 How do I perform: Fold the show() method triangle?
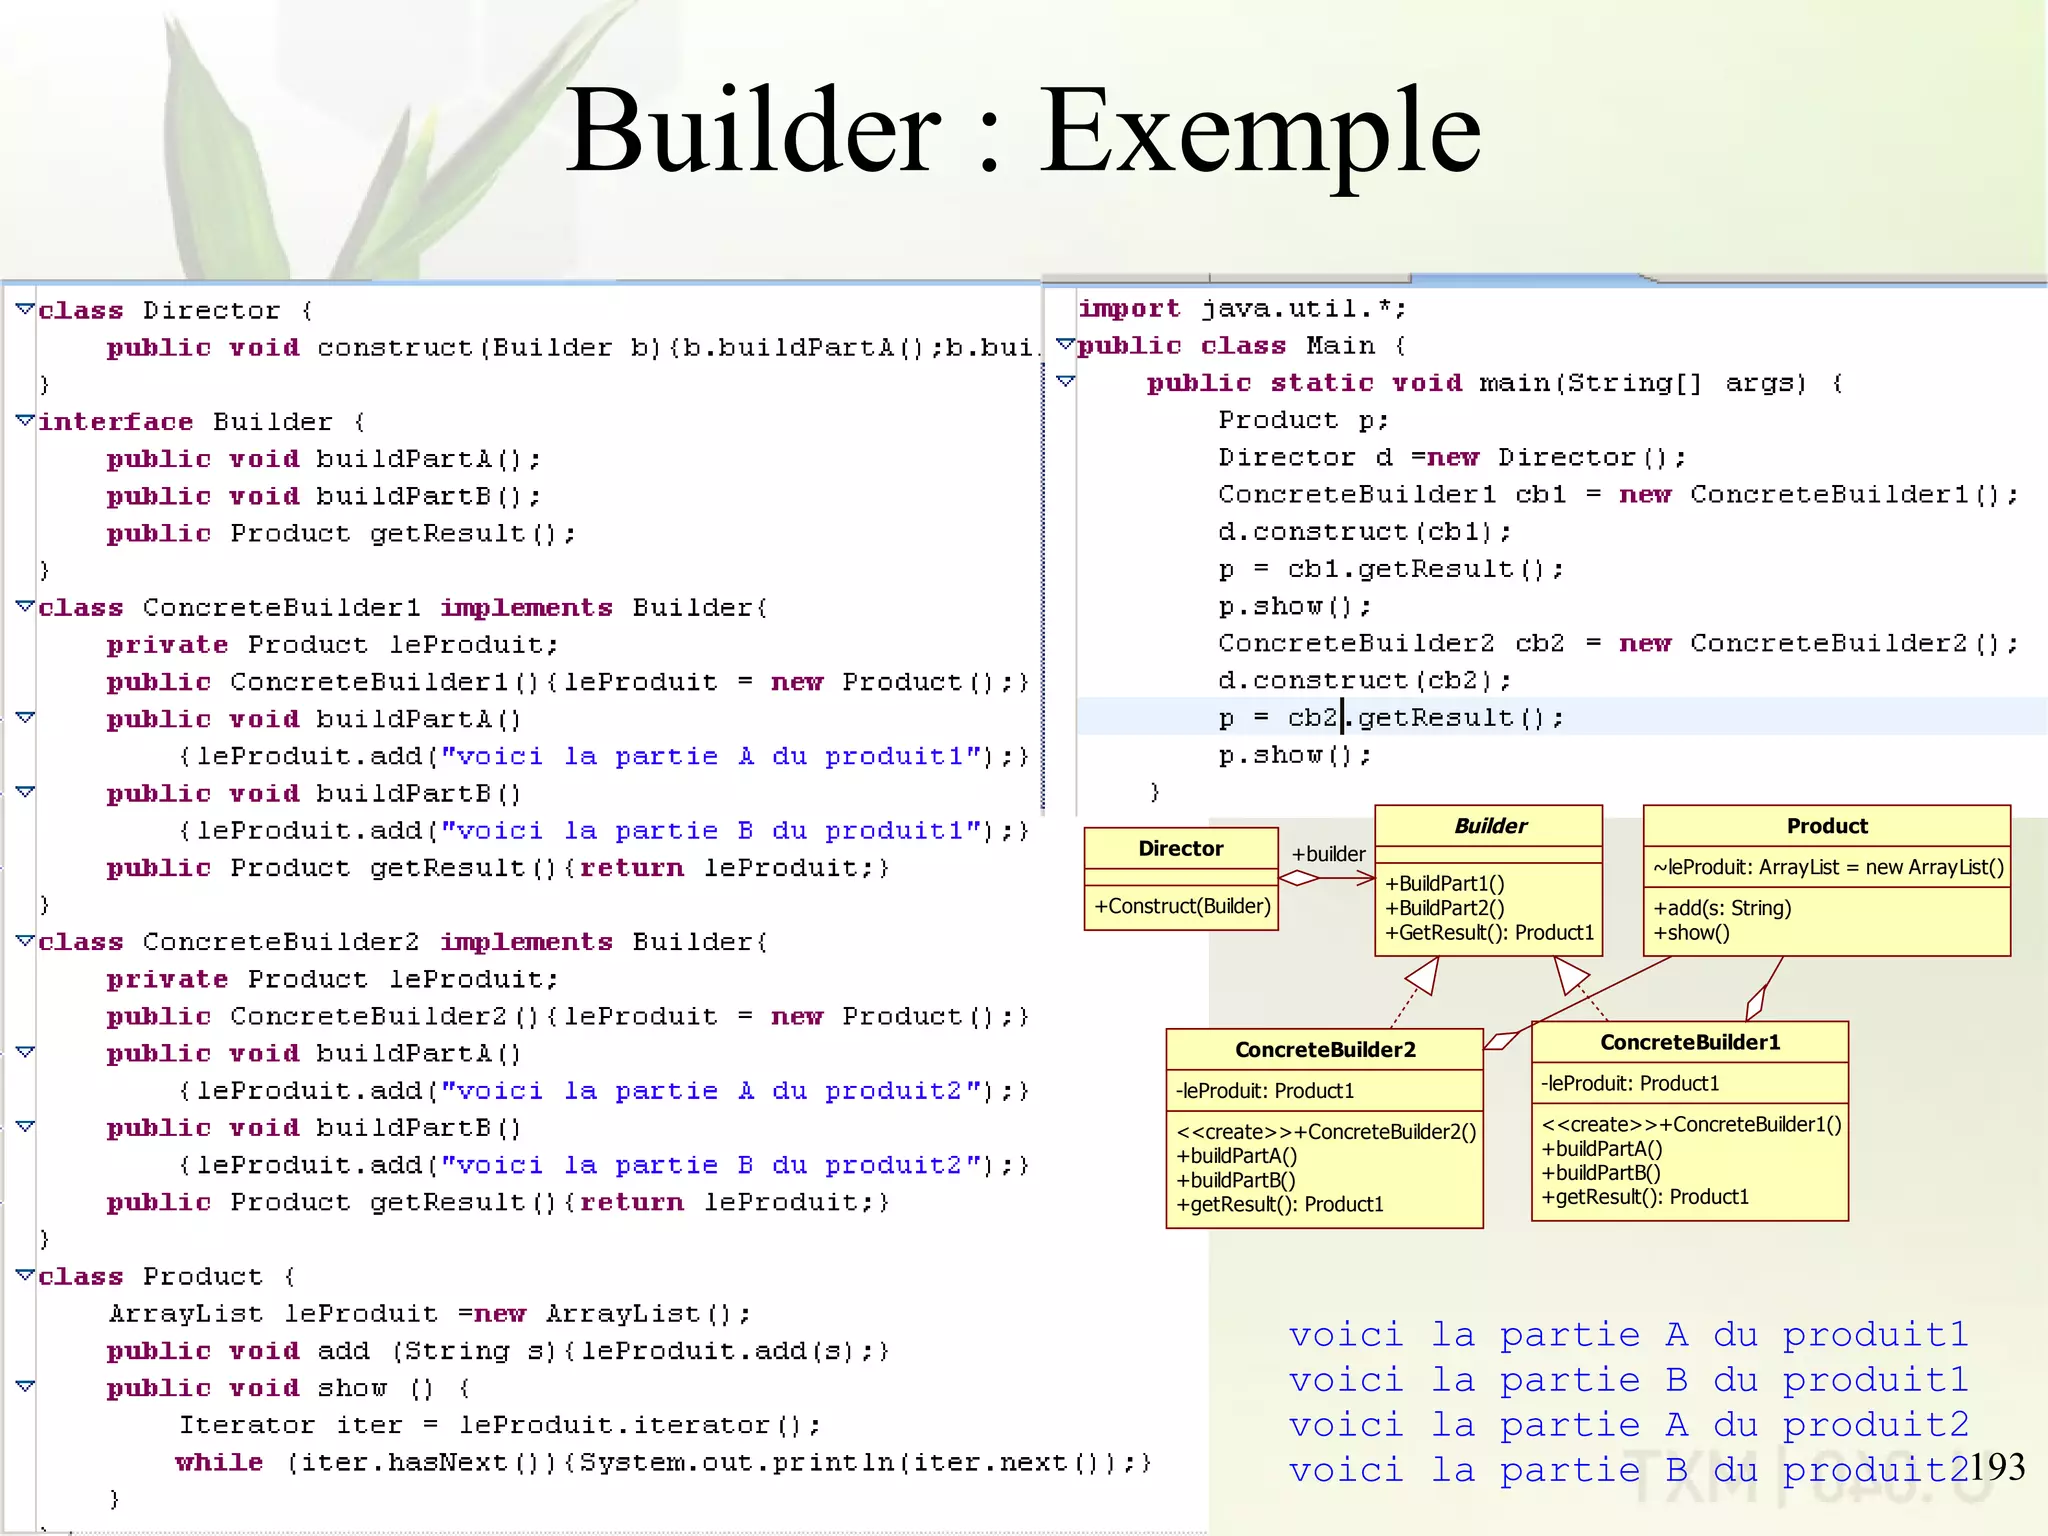point(25,1386)
